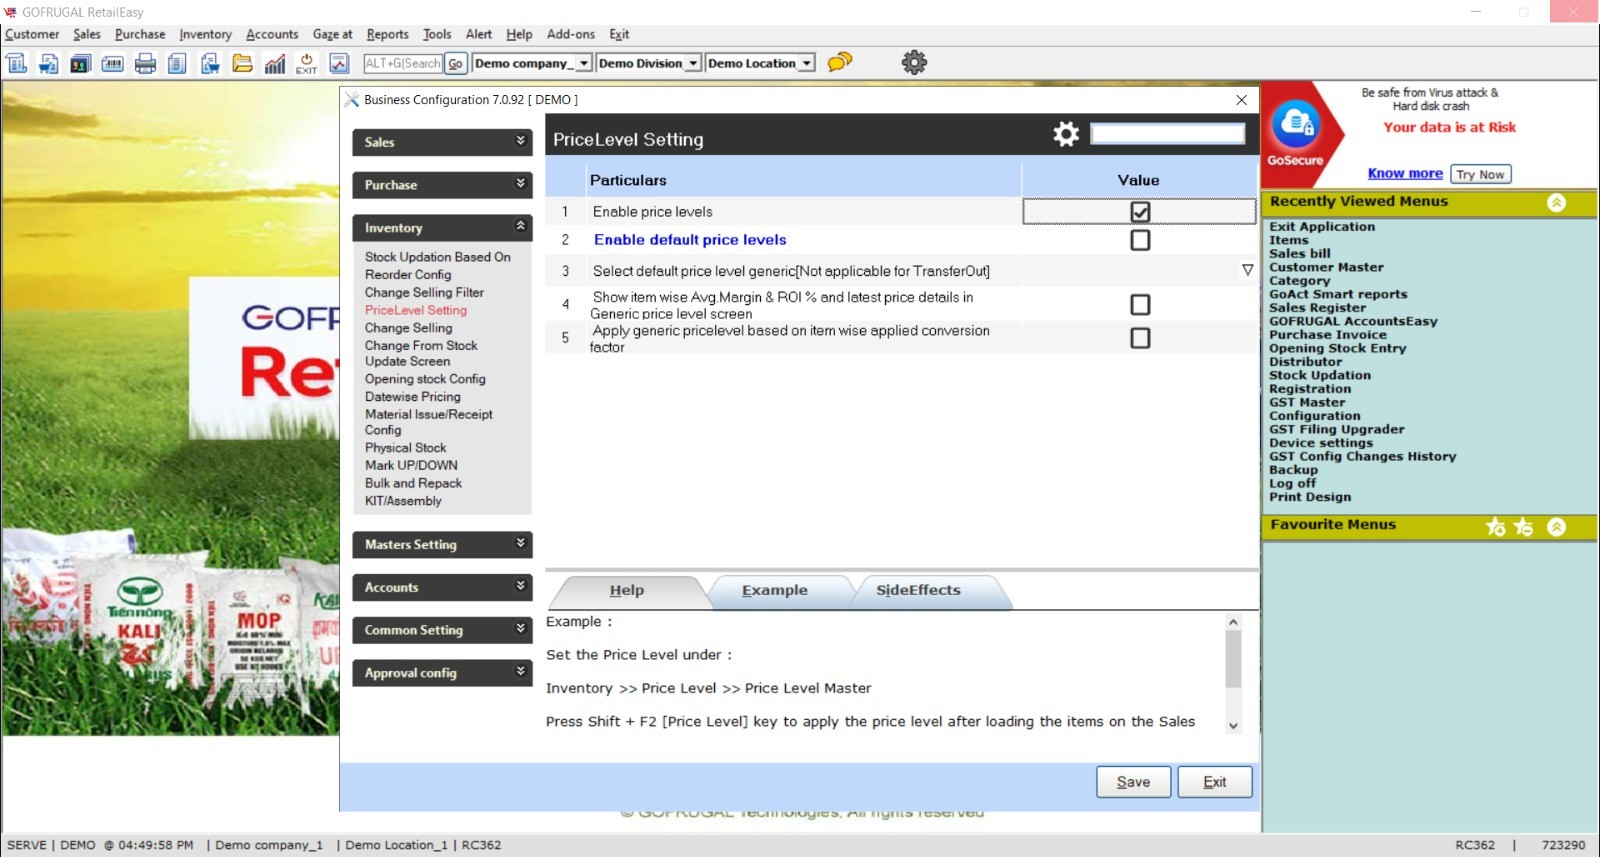The height and width of the screenshot is (857, 1600).
Task: Expand the Accounts configuration section
Action: [x=442, y=588]
